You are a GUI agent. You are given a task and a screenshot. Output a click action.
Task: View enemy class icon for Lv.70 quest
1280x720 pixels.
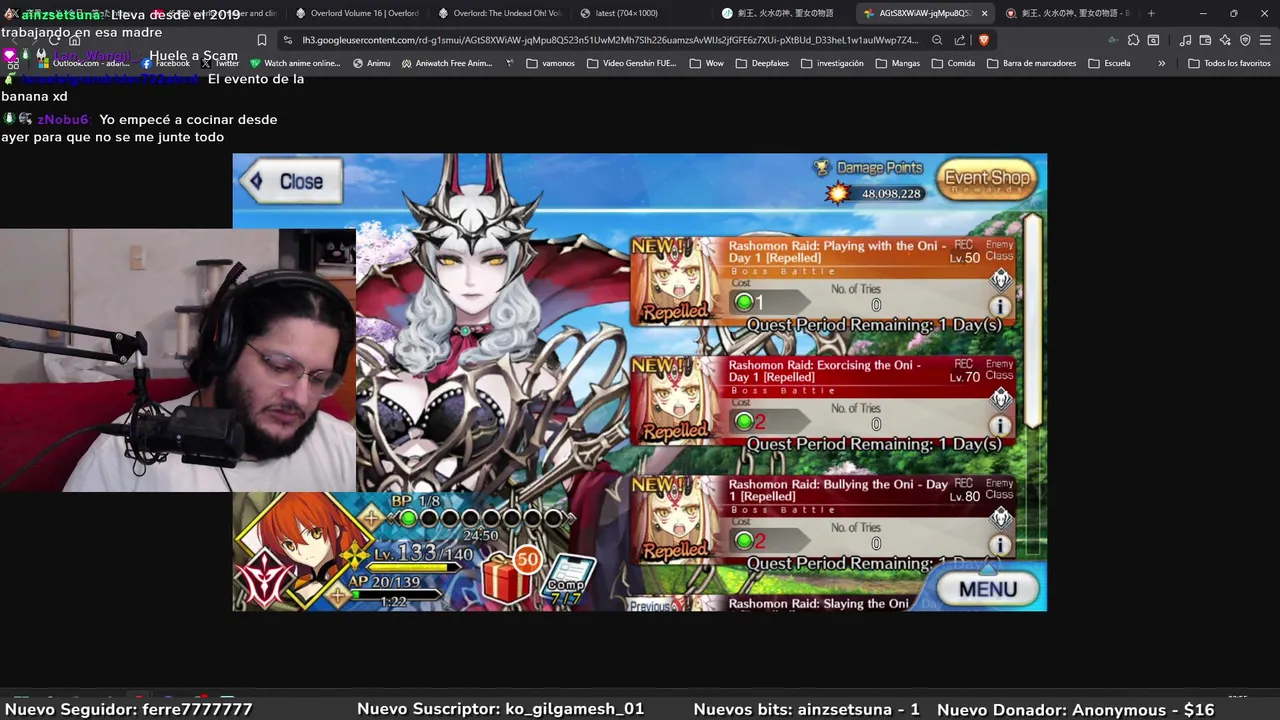coord(1000,398)
